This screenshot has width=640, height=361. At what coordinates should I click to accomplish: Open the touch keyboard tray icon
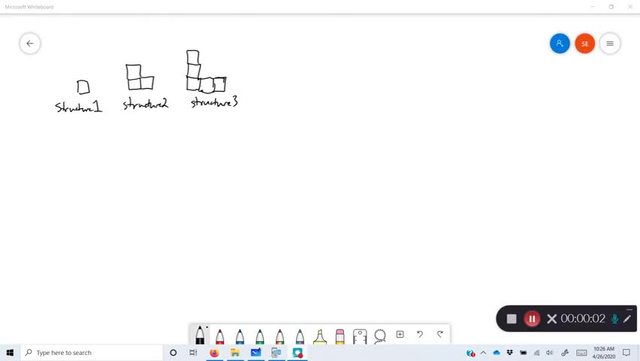point(582,352)
